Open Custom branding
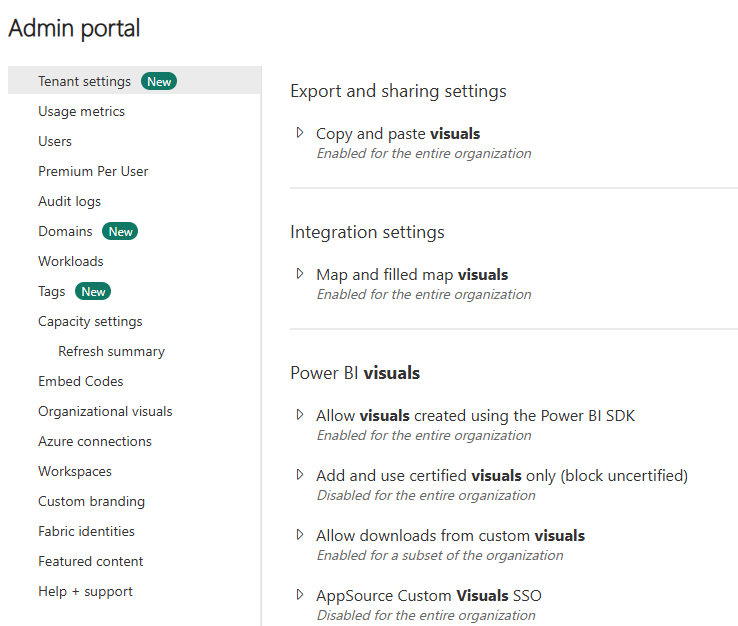 click(x=91, y=501)
